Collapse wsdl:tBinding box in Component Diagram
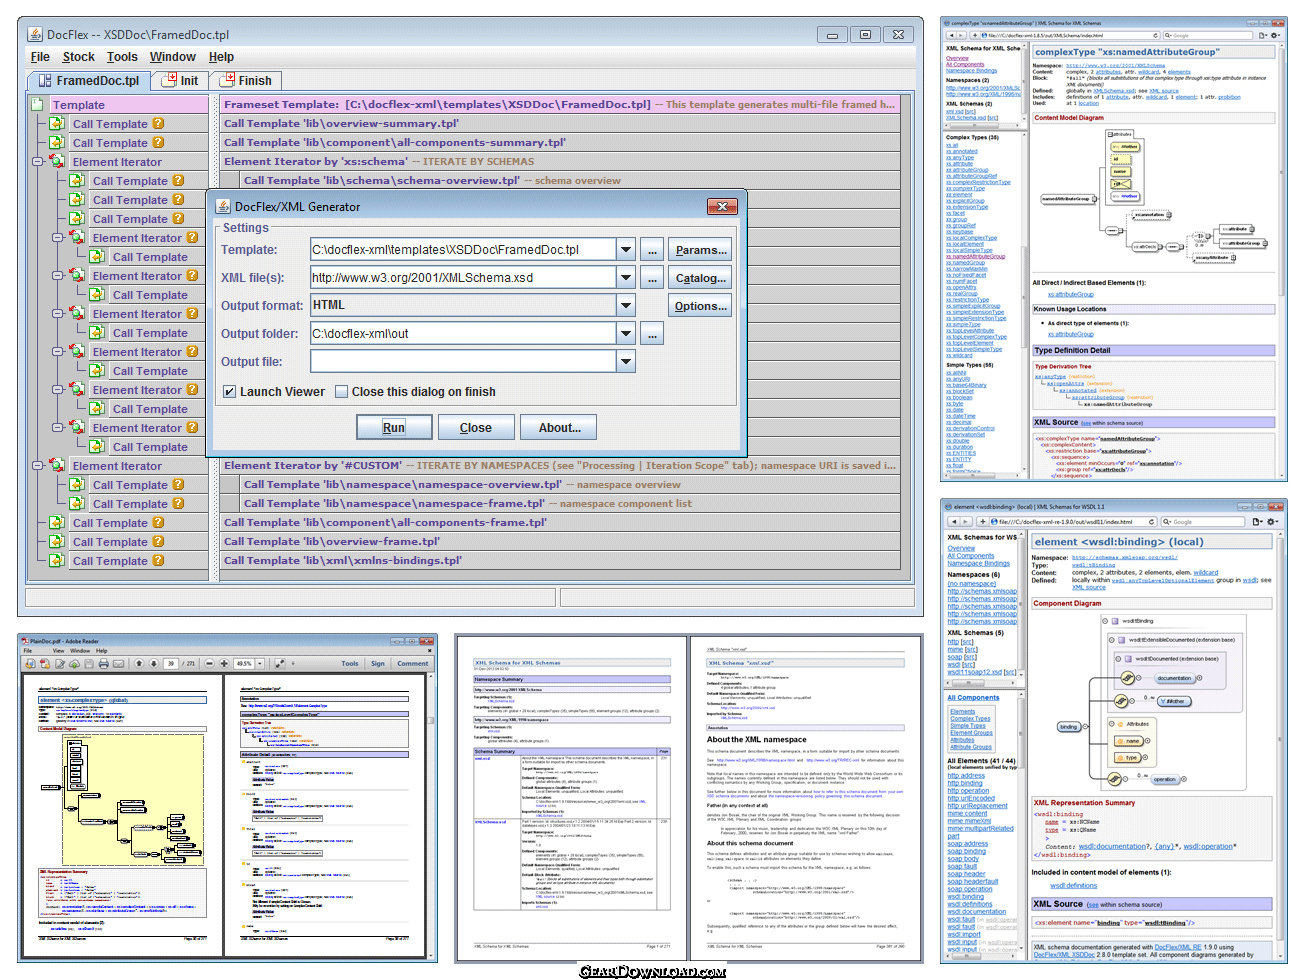 [1106, 621]
